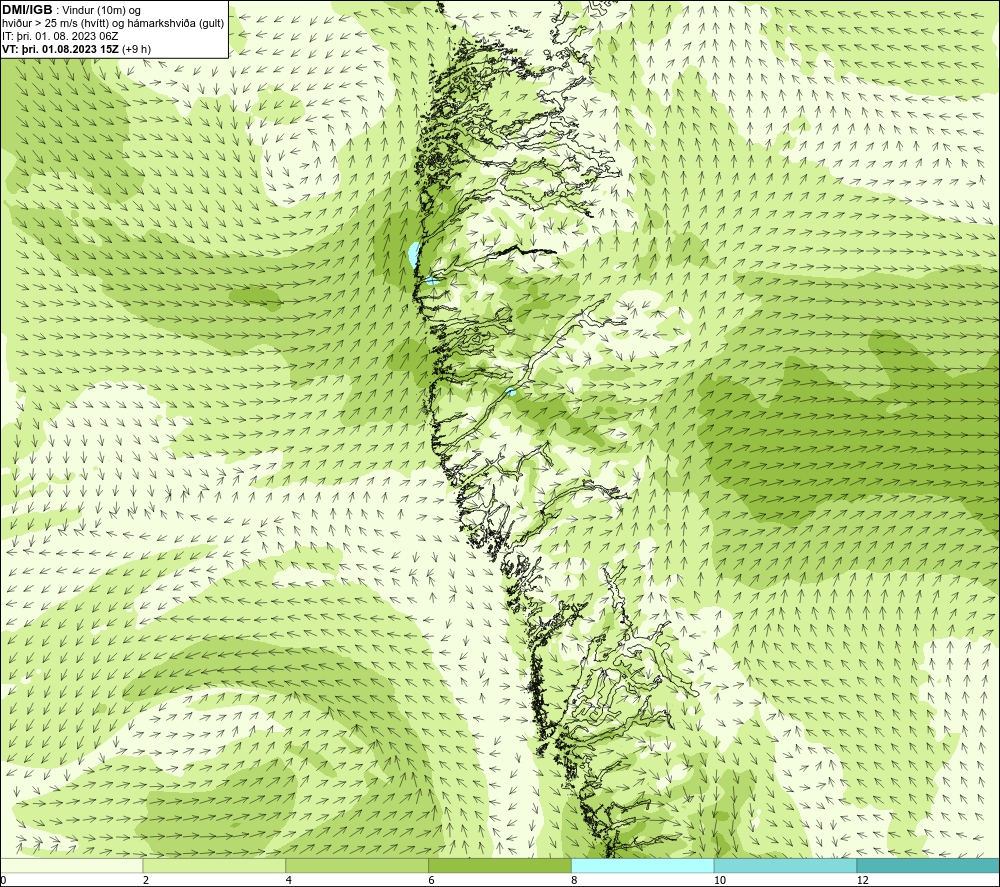The image size is (1000, 887).
Task: Click the 'IT: þri. 01. 08. 2023 06Z' line
Action: [x=60, y=36]
